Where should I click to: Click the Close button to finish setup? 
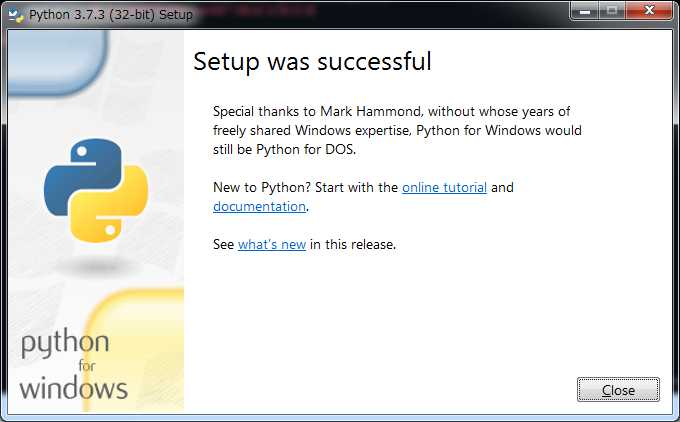pyautogui.click(x=618, y=389)
